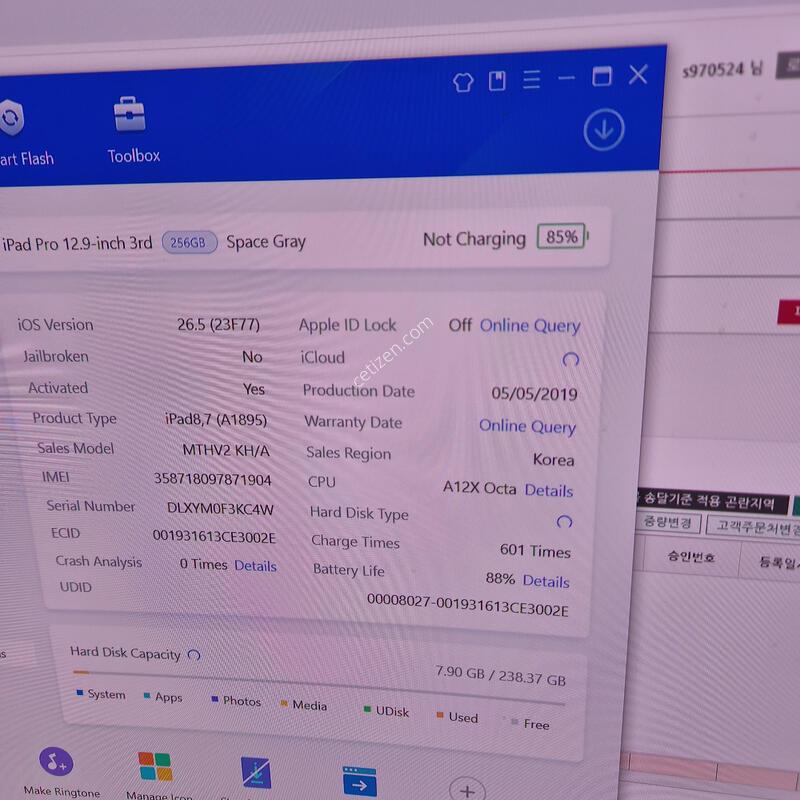Click the 7.90 GB / 238.37 GB capacity text
800x800 pixels.
coord(501,676)
